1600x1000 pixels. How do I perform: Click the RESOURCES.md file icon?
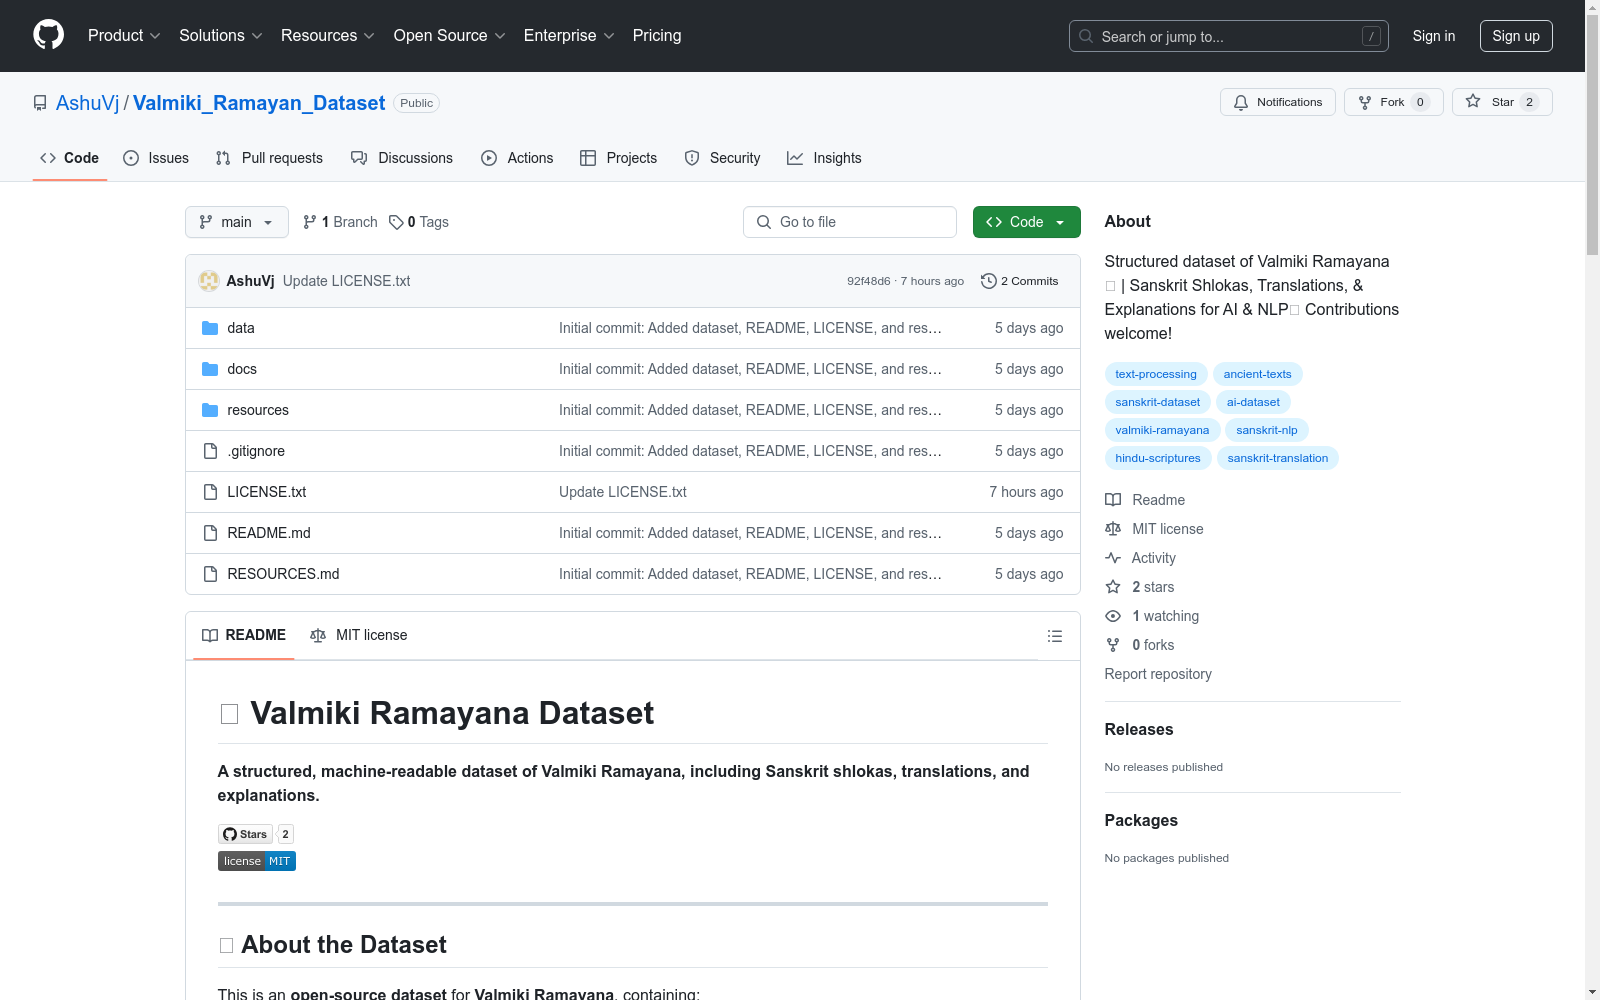click(210, 574)
